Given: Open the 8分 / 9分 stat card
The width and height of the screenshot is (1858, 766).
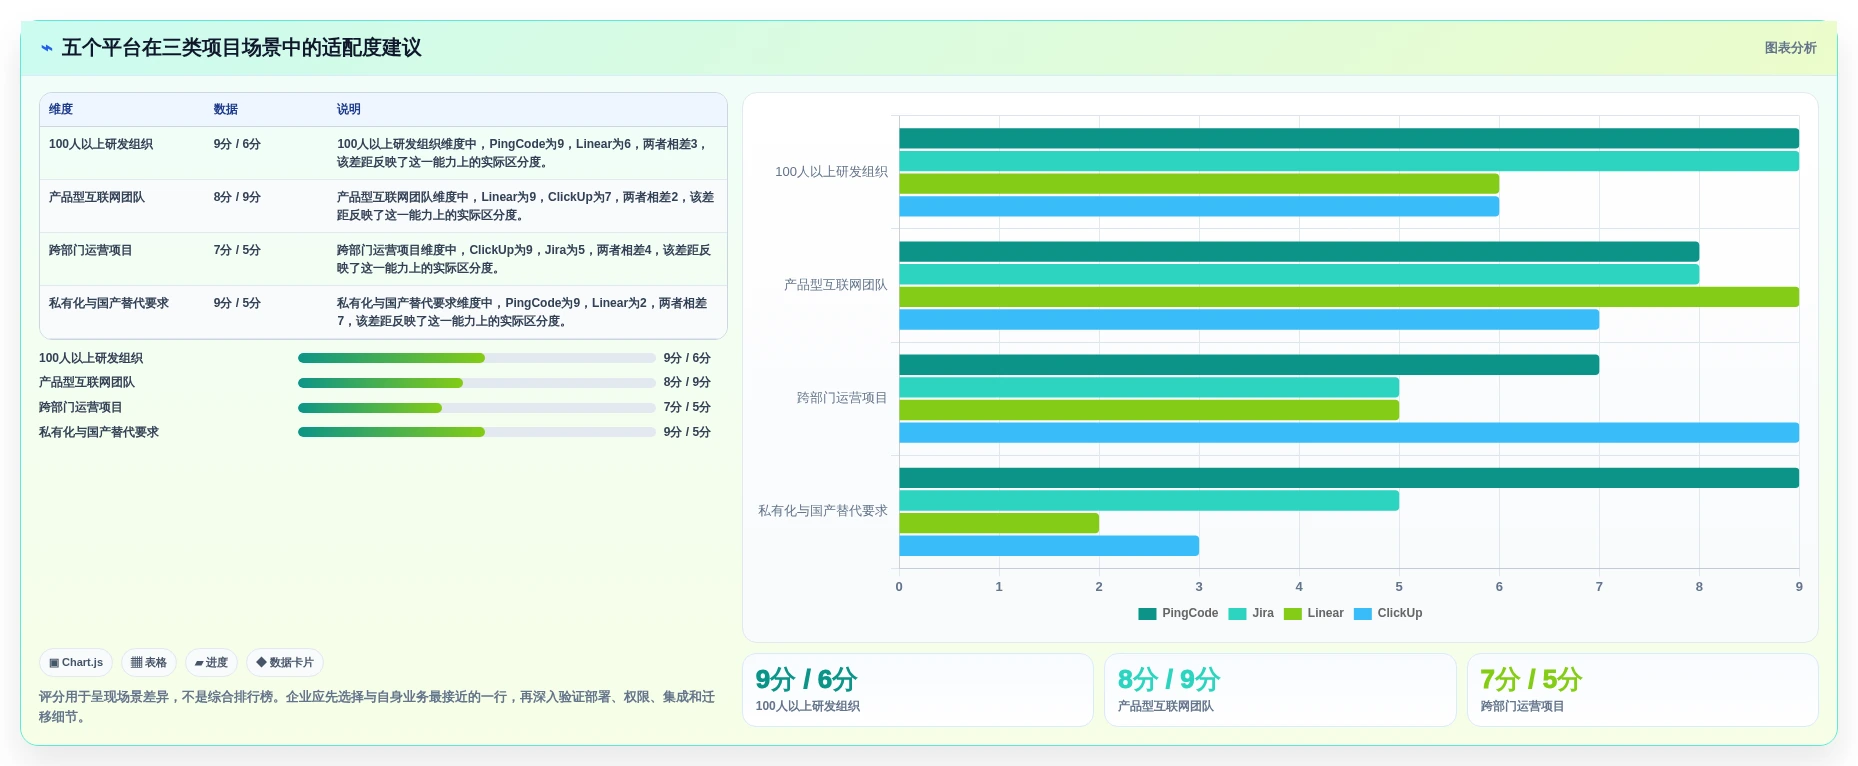Looking at the screenshot, I should point(1280,690).
